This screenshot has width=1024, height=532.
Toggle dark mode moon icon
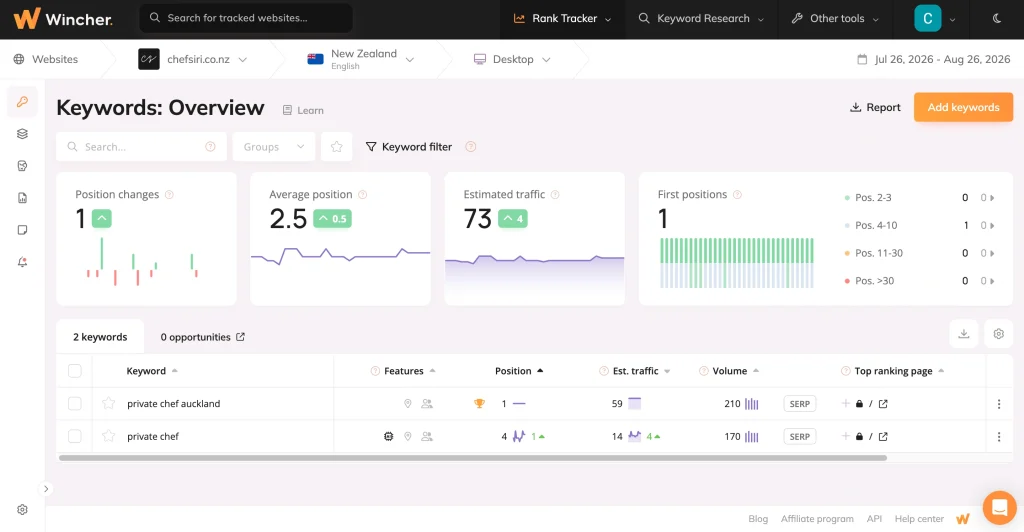pyautogui.click(x=997, y=18)
